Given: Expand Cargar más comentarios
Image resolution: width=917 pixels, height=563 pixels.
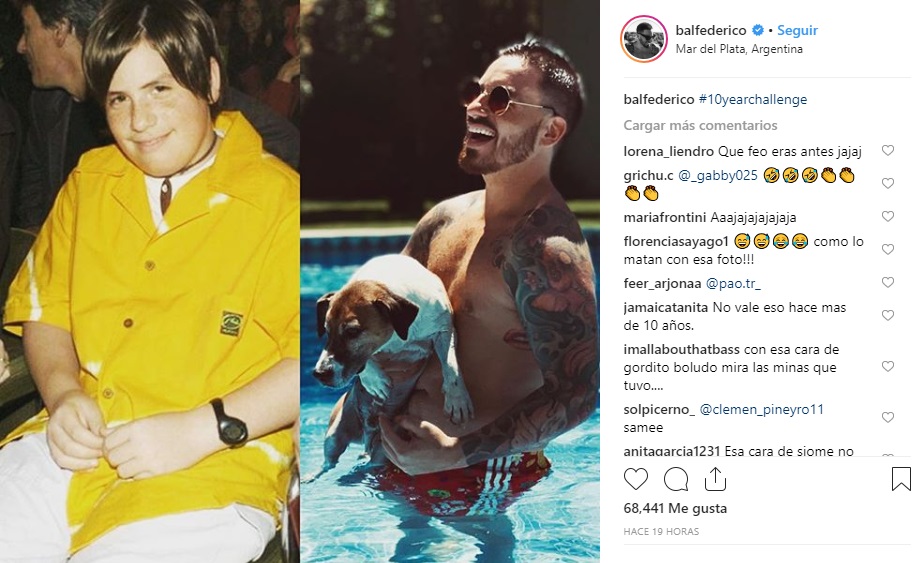Looking at the screenshot, I should click(700, 125).
